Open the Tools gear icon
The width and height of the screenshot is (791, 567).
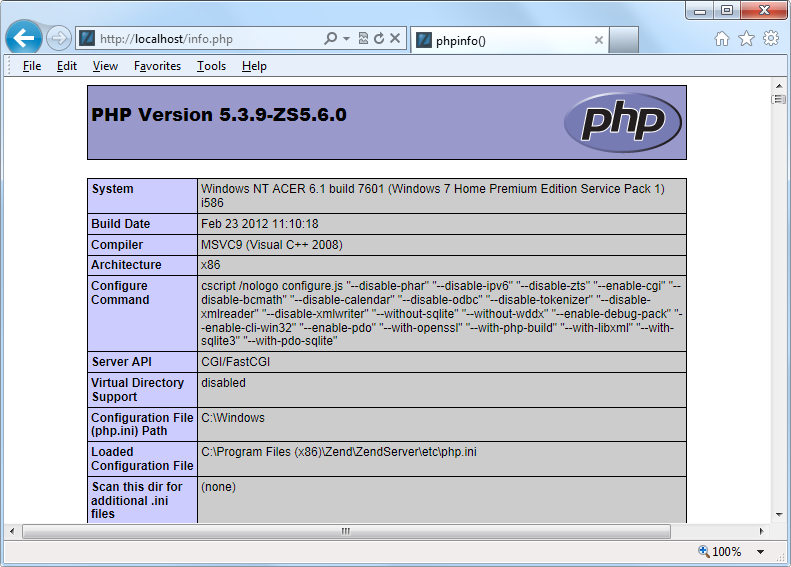tap(771, 38)
